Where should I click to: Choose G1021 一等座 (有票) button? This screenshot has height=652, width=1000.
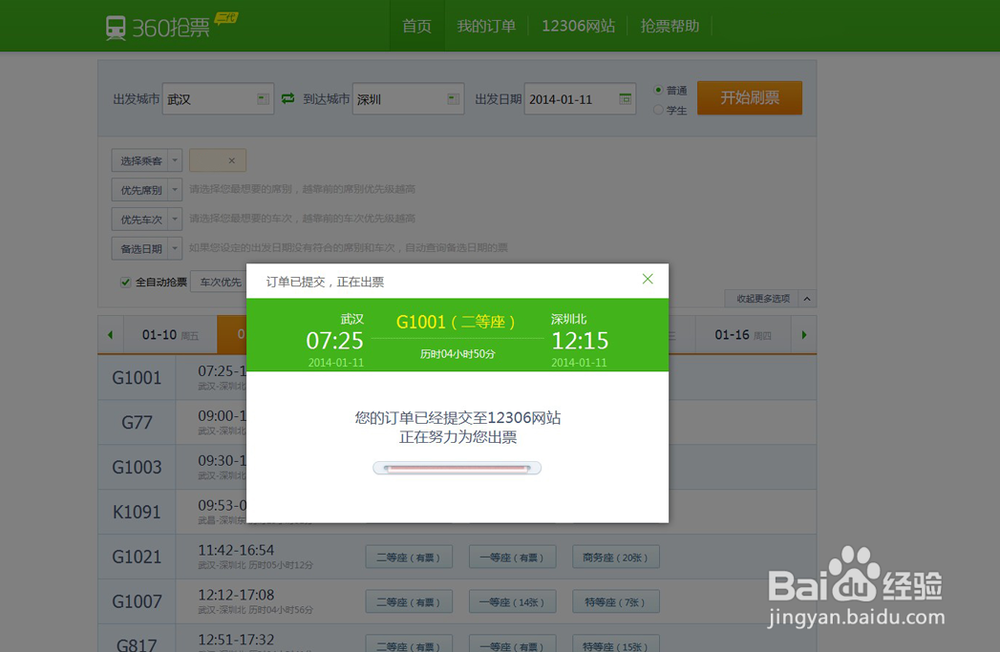point(512,557)
